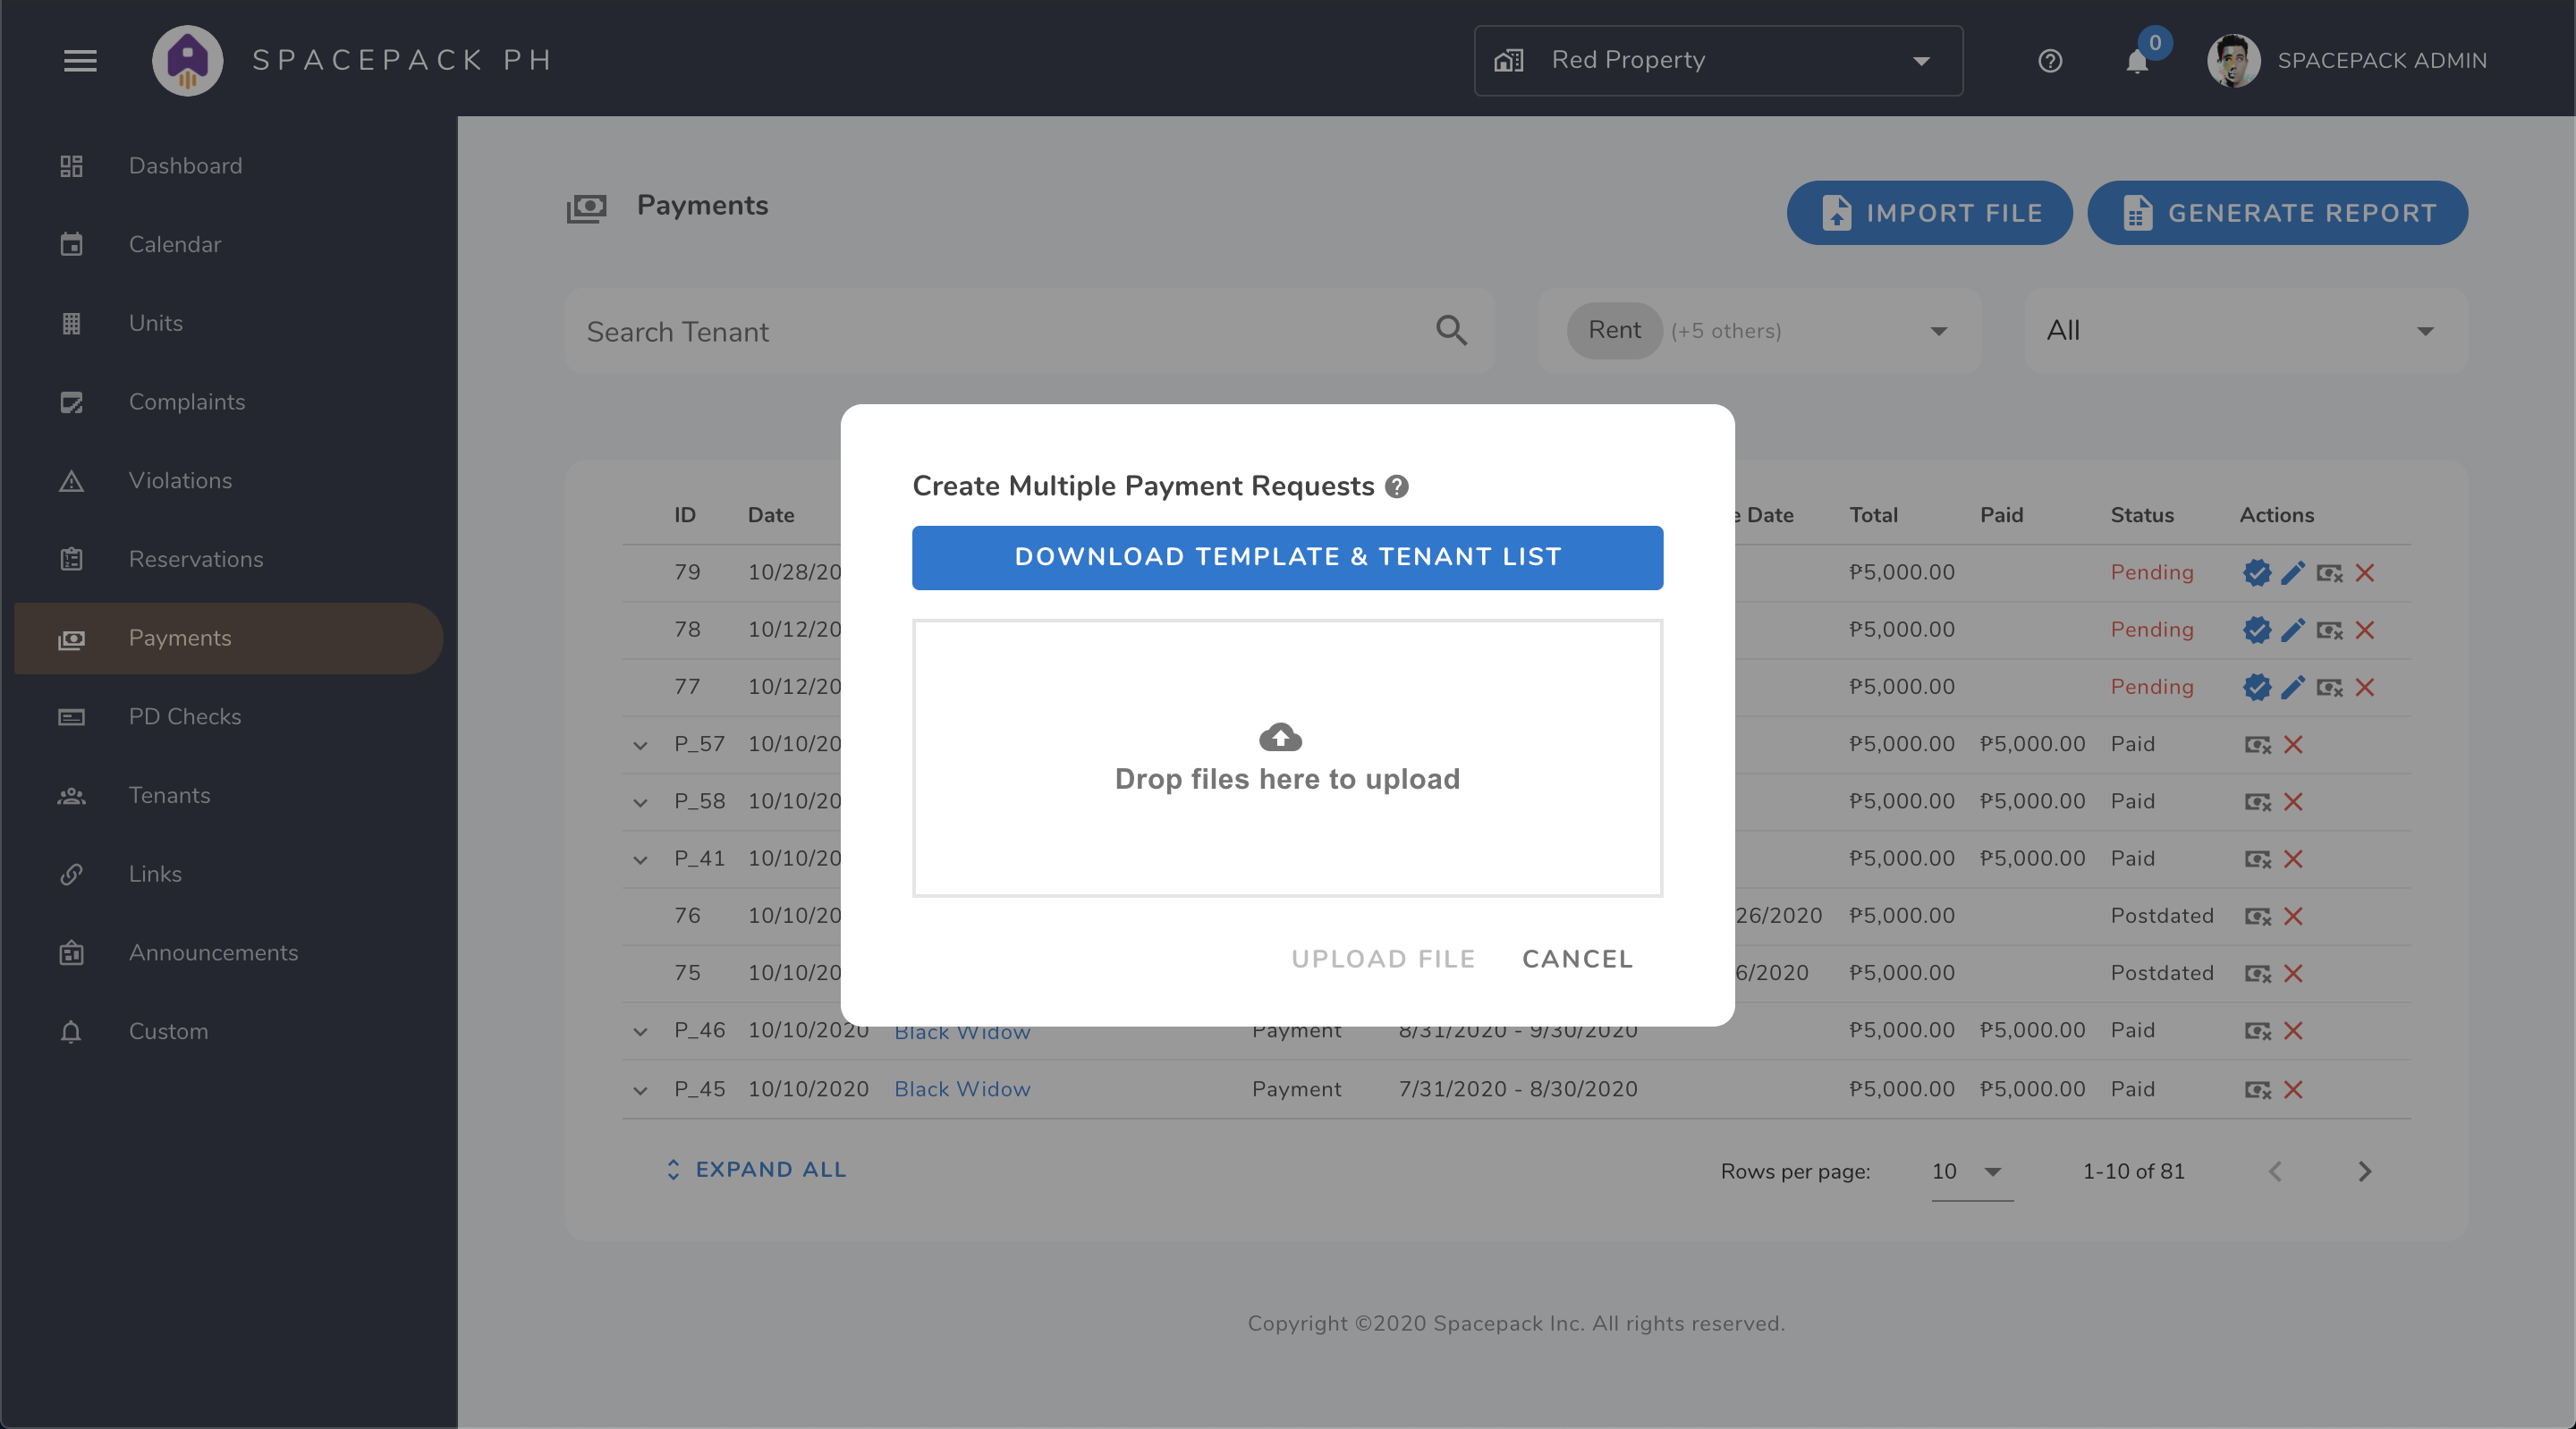Viewport: 2576px width, 1429px height.
Task: Click the Cancel button to close modal
Action: 1579,958
